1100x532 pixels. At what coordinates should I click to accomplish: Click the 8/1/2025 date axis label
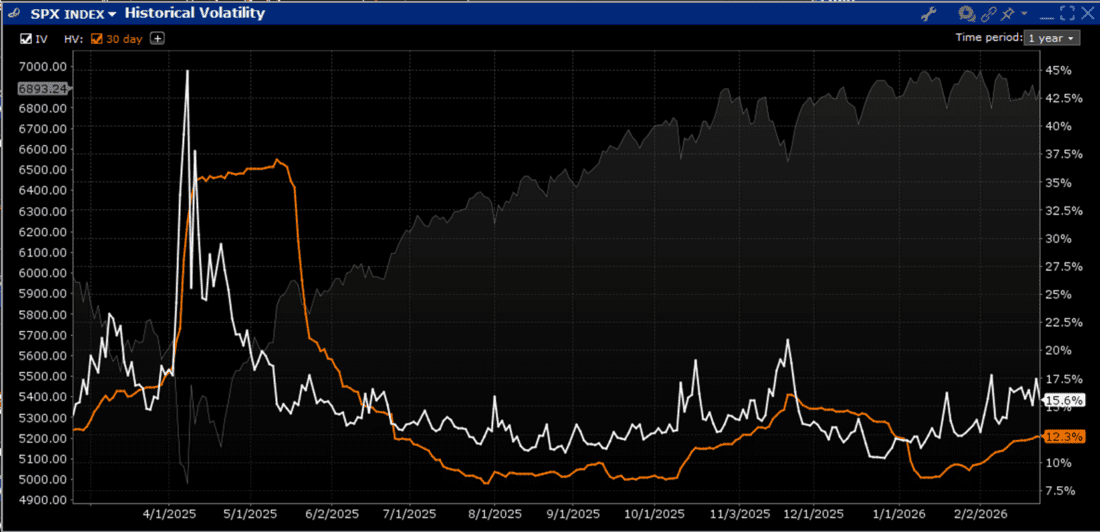pyautogui.click(x=495, y=514)
